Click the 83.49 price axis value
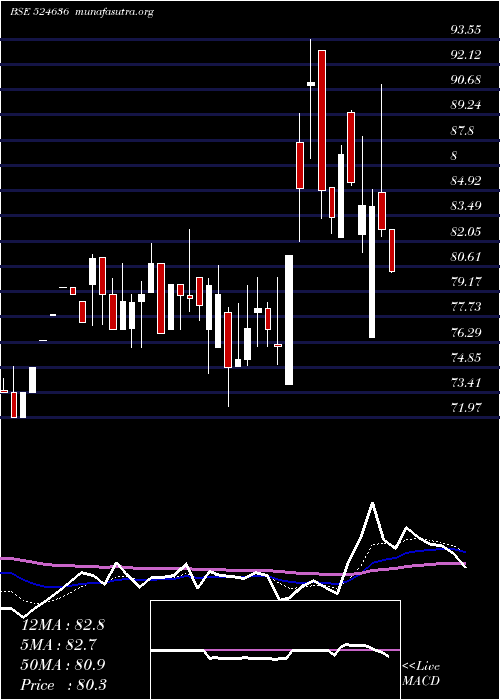500x700 pixels. 466,206
